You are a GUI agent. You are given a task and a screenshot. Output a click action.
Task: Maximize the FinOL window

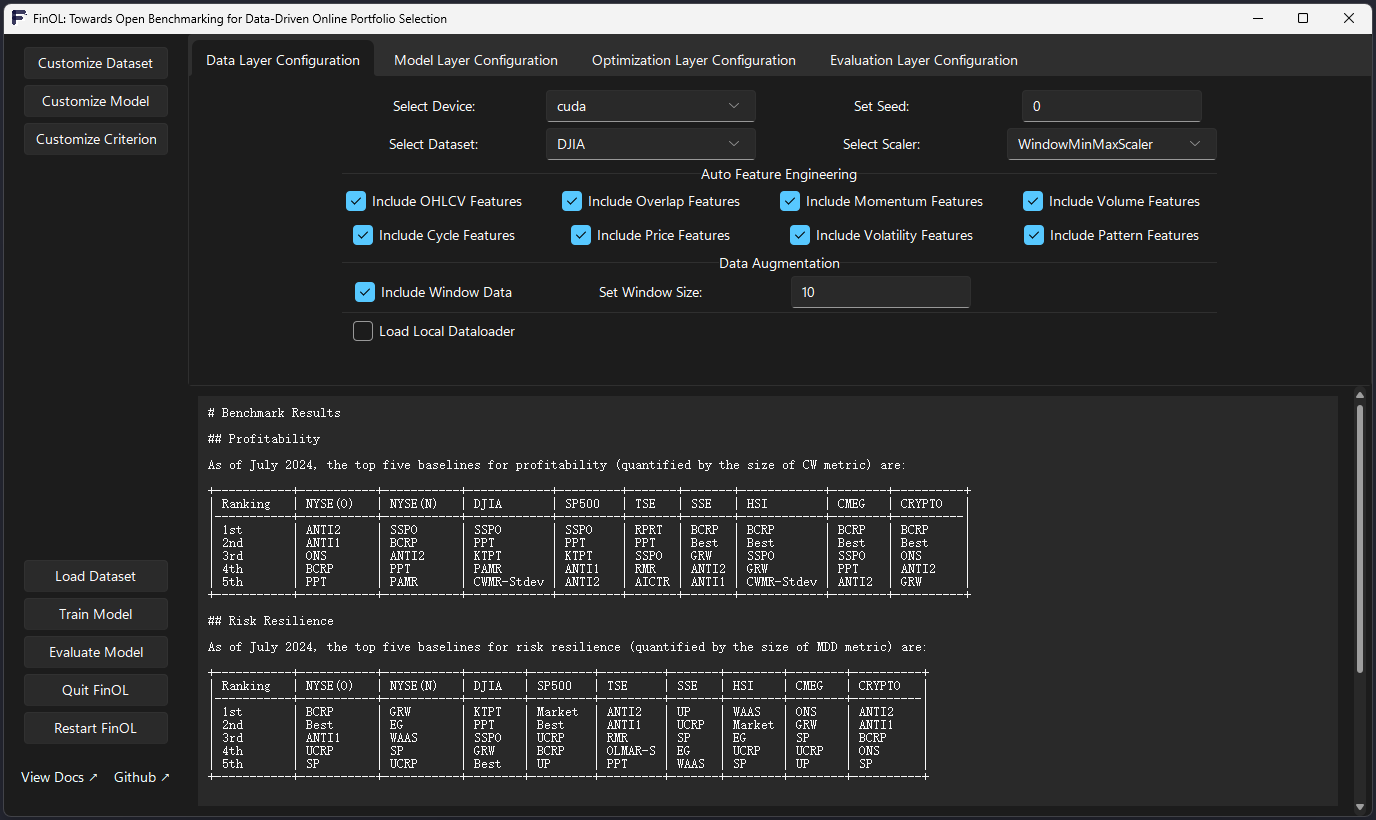[x=1303, y=18]
